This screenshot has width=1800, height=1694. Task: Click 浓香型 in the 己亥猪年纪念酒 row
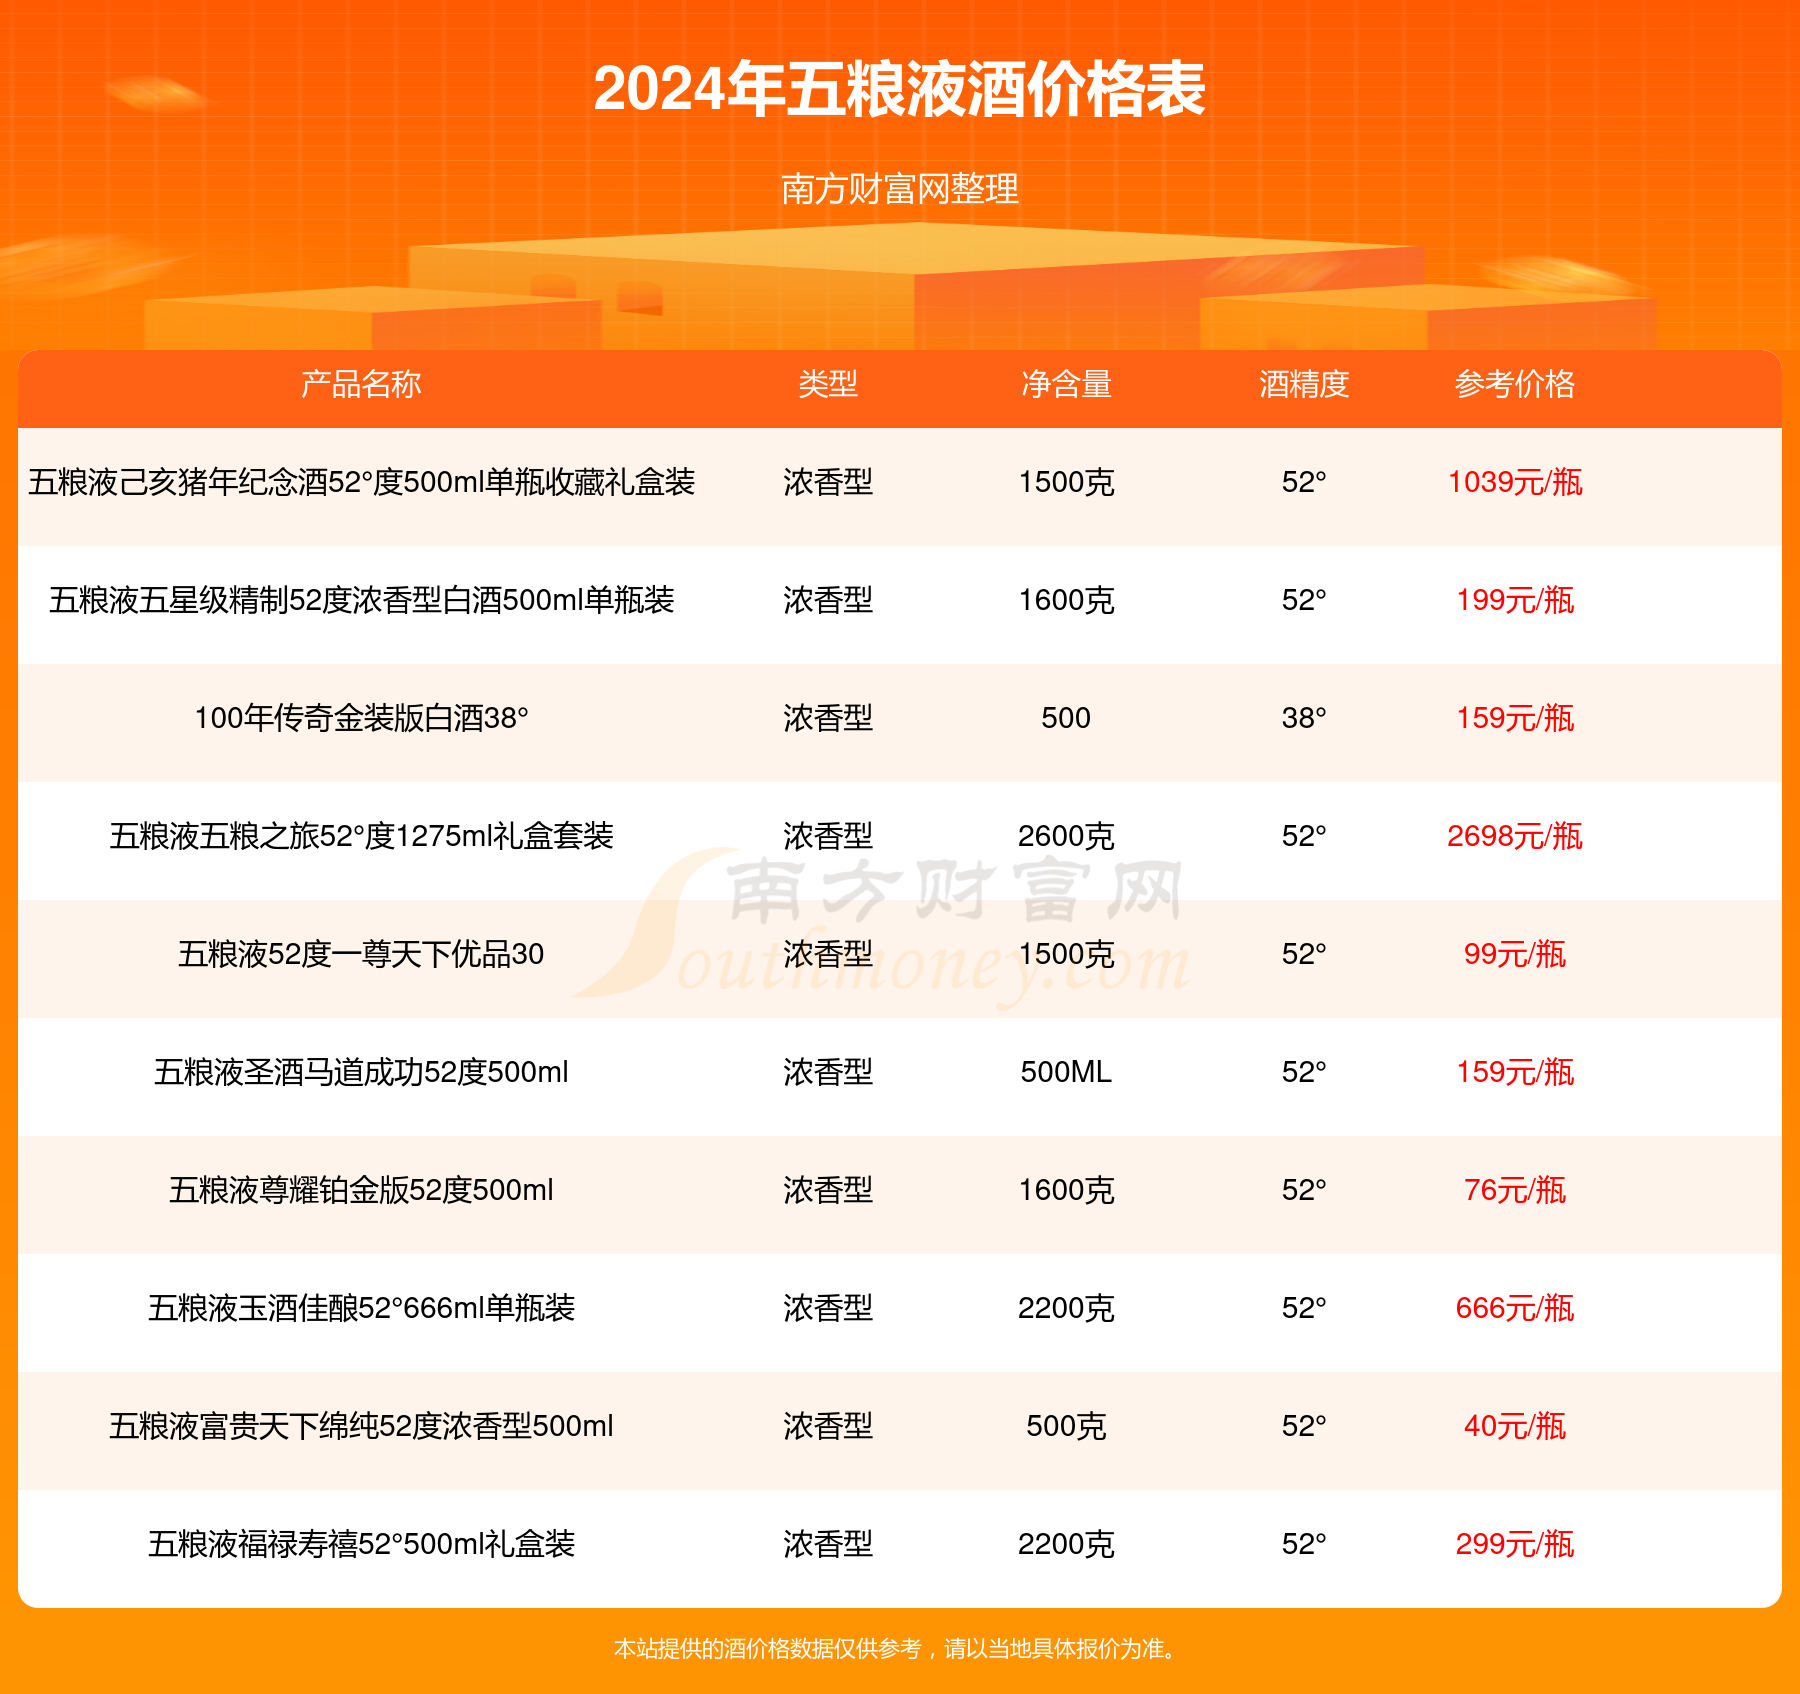click(828, 482)
